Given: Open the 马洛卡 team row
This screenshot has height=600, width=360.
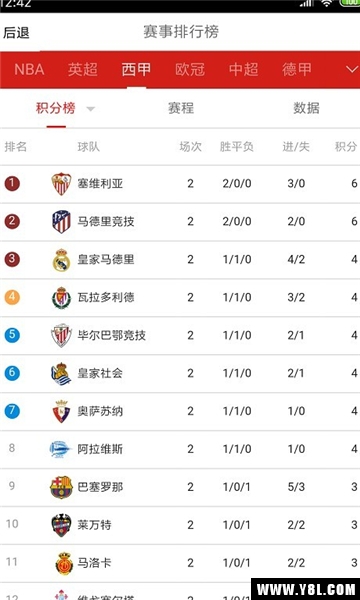Looking at the screenshot, I should (180, 563).
